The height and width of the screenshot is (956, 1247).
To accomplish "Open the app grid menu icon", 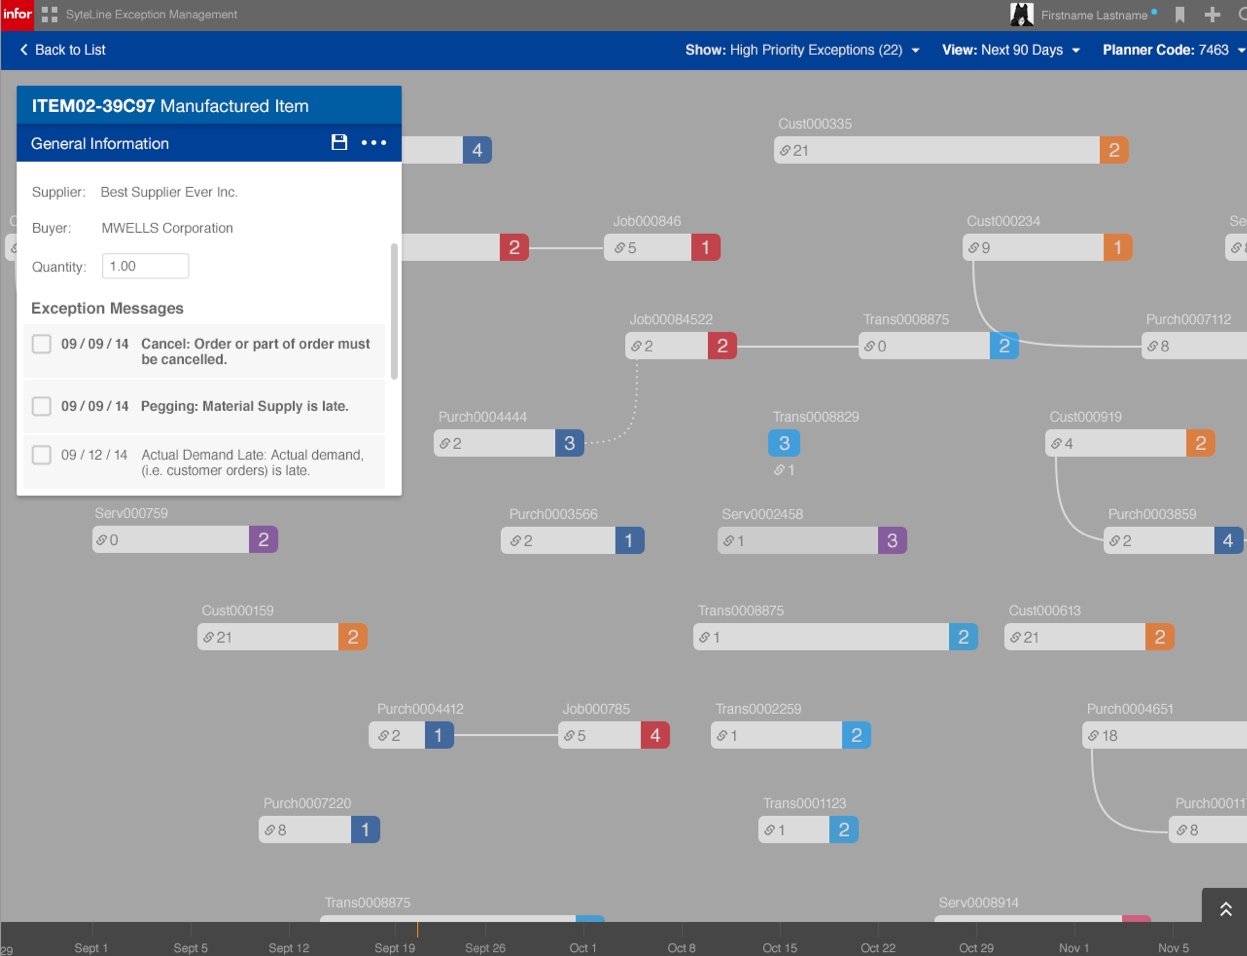I will (49, 15).
